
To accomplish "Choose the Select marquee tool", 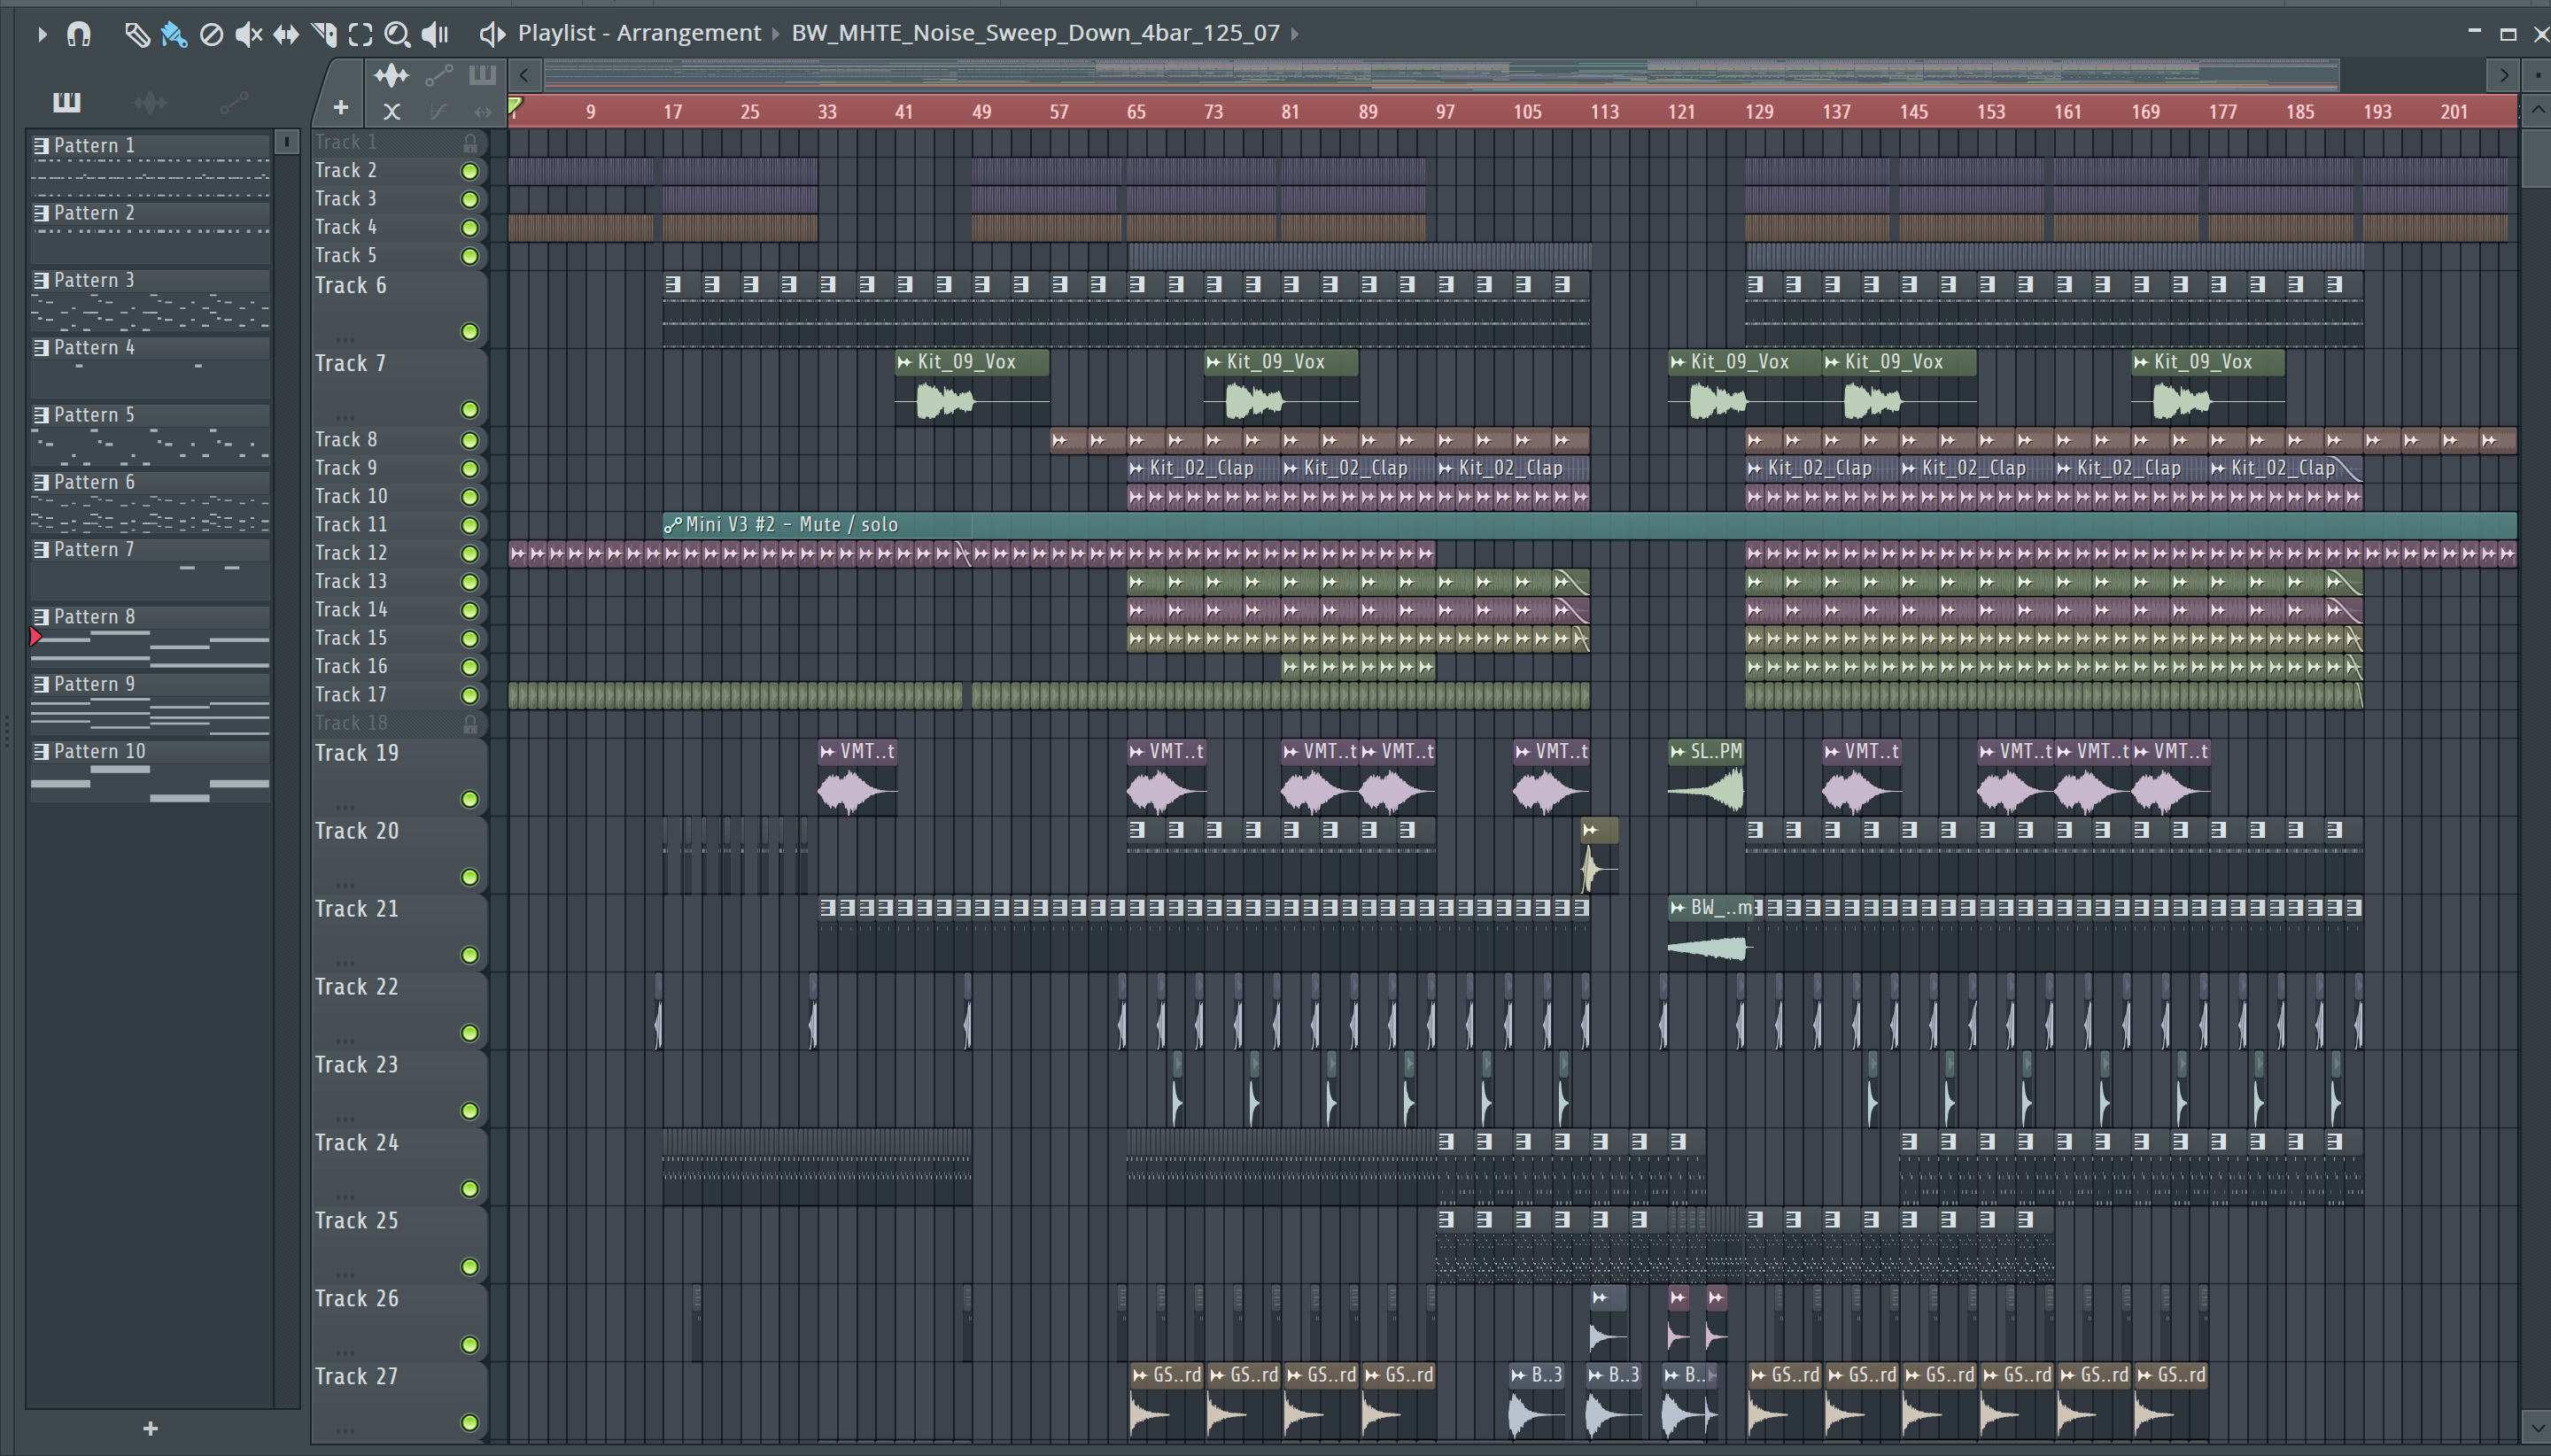I will (x=361, y=34).
